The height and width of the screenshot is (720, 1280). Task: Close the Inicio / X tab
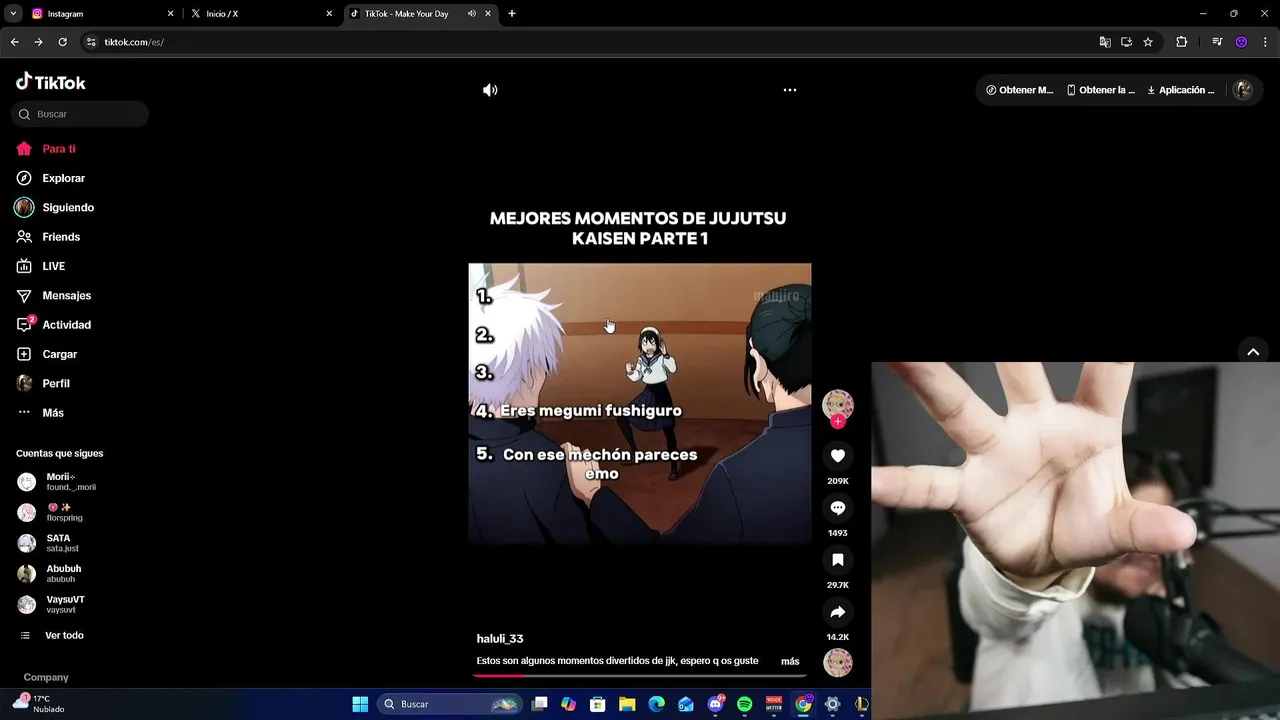[329, 14]
